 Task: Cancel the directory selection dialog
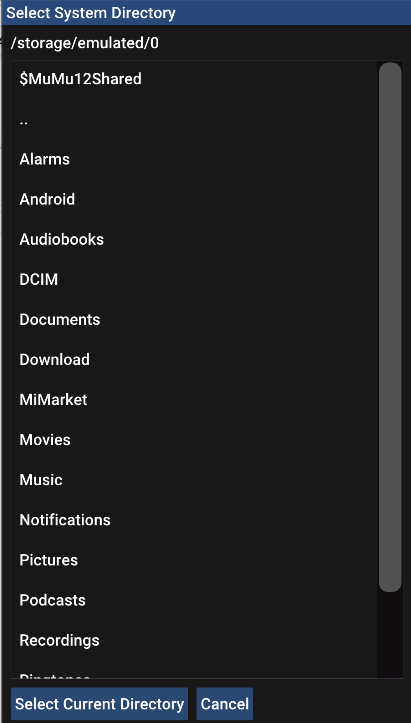225,704
